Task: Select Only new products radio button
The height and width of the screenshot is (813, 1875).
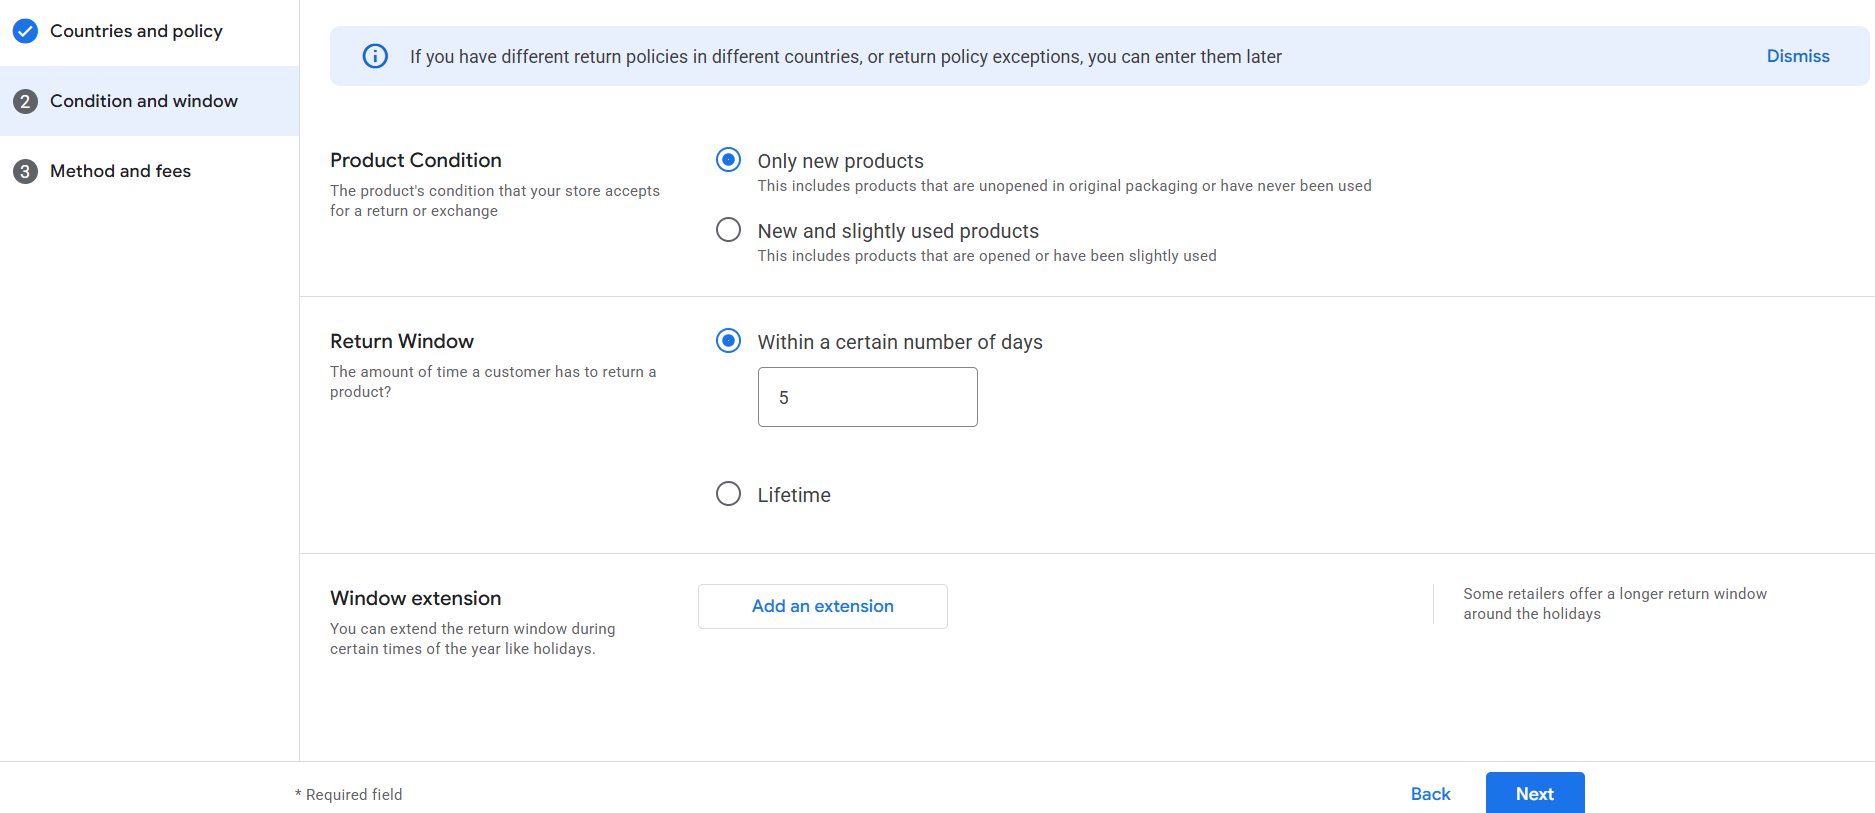Action: click(728, 160)
